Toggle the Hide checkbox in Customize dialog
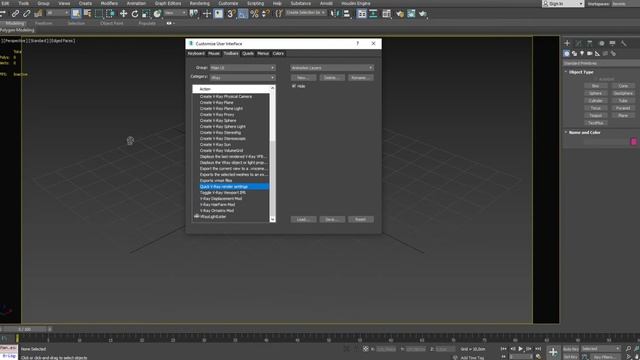 [x=294, y=86]
